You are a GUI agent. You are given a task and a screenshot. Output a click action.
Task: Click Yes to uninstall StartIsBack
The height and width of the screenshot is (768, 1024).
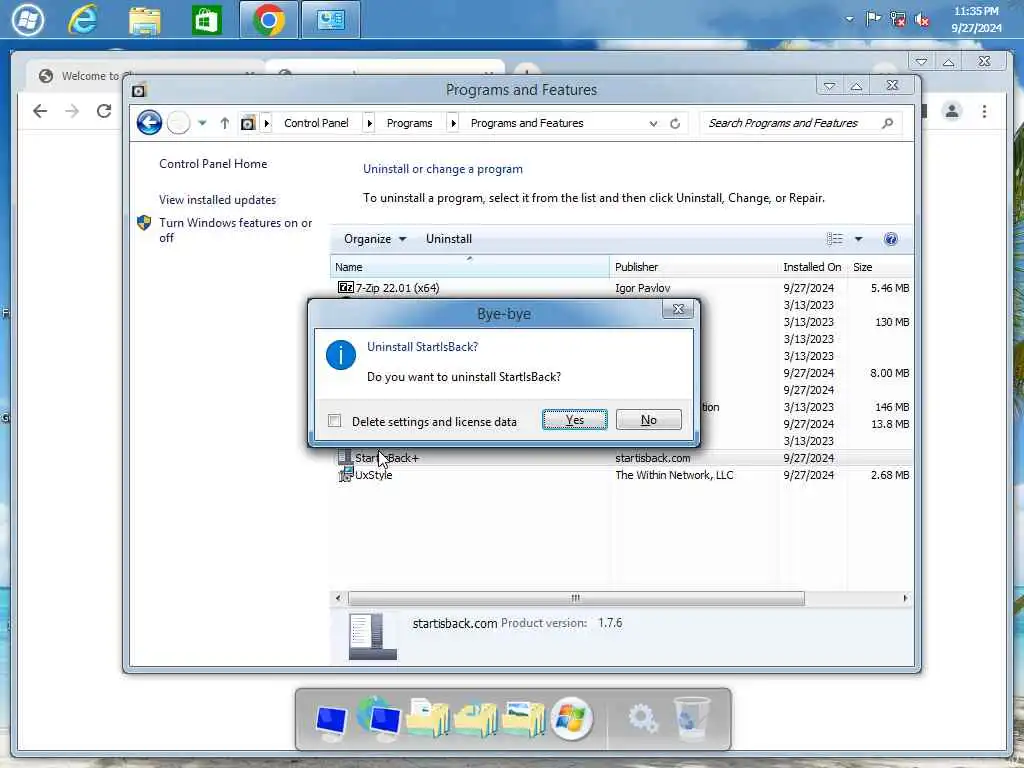click(x=575, y=420)
